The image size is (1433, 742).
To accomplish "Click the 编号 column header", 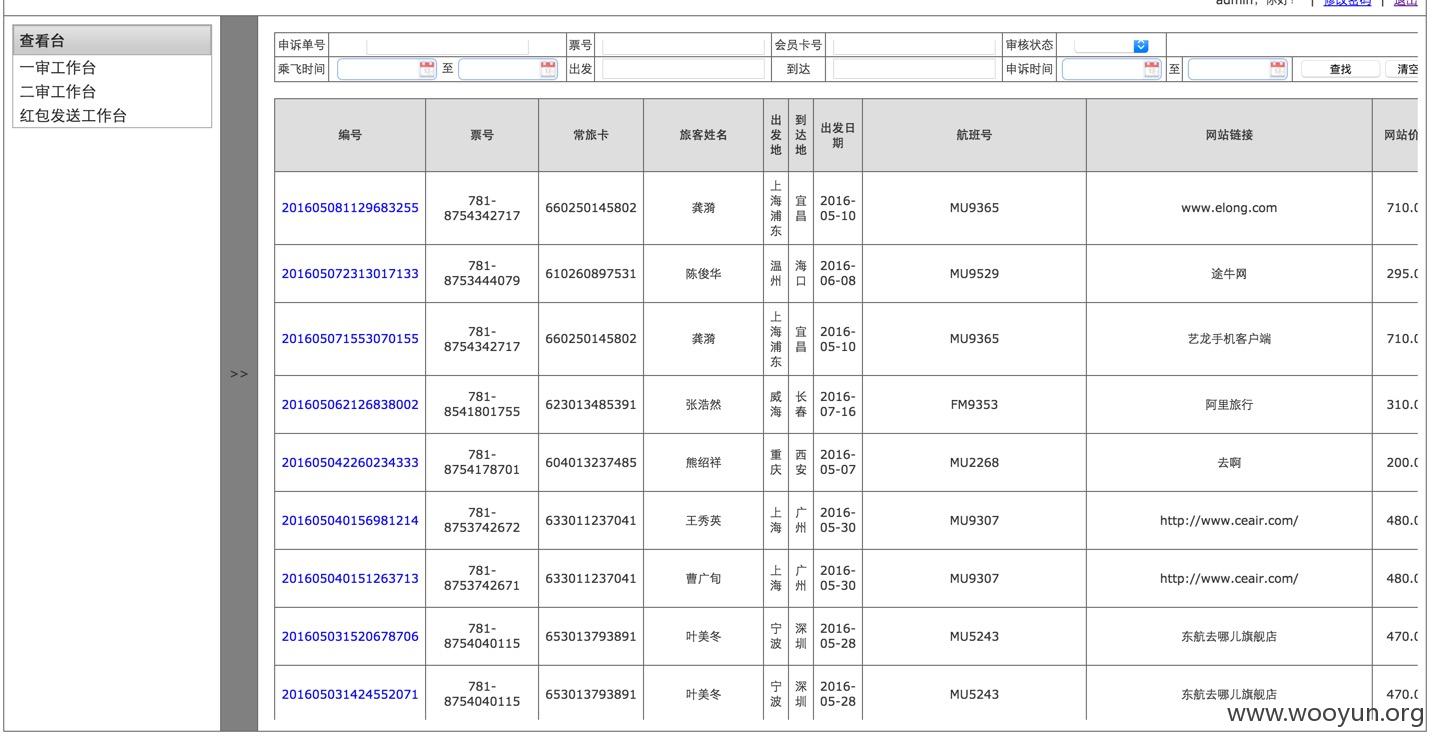I will [x=350, y=135].
